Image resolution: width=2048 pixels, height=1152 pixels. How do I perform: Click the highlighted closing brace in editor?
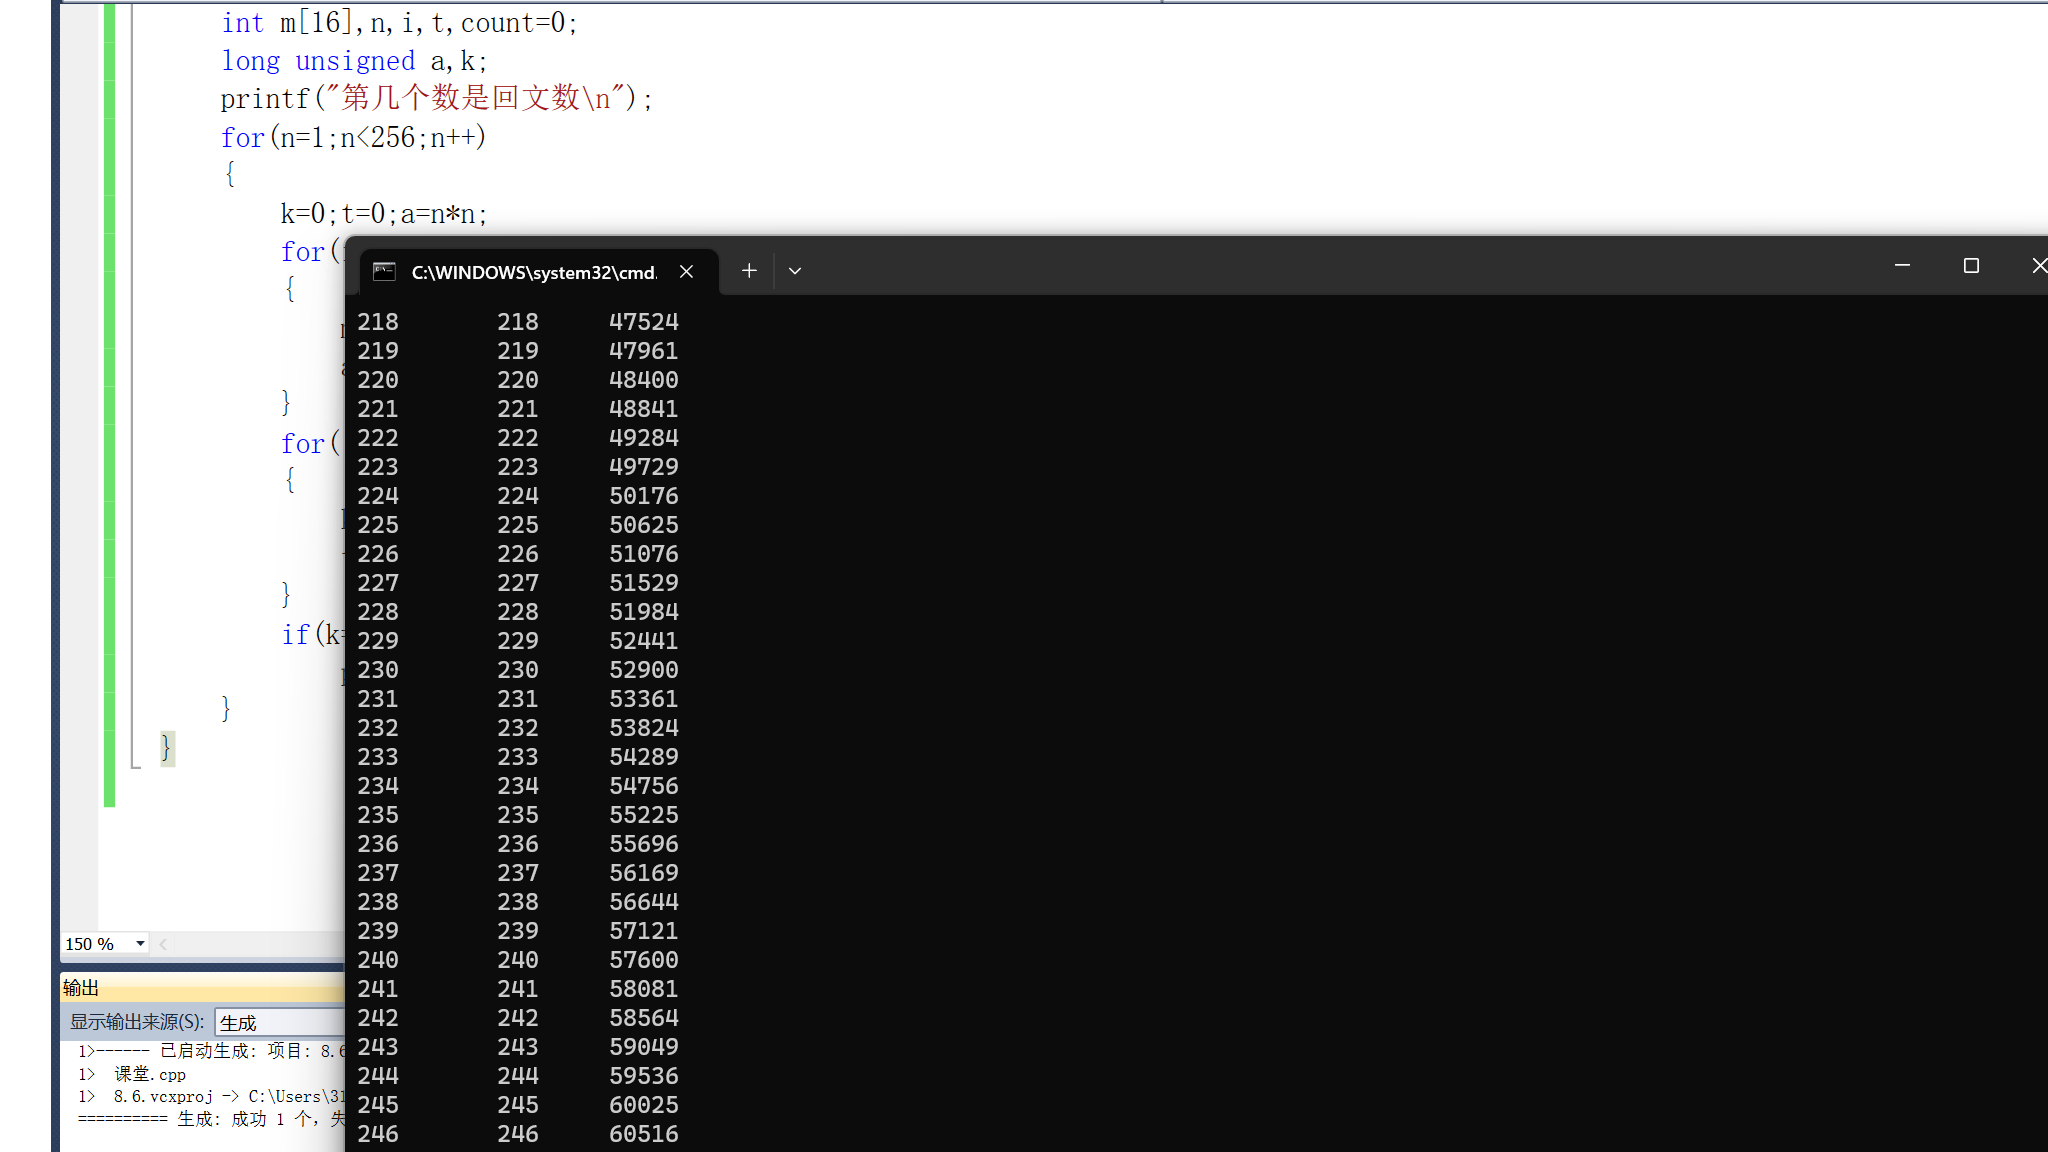pos(166,748)
